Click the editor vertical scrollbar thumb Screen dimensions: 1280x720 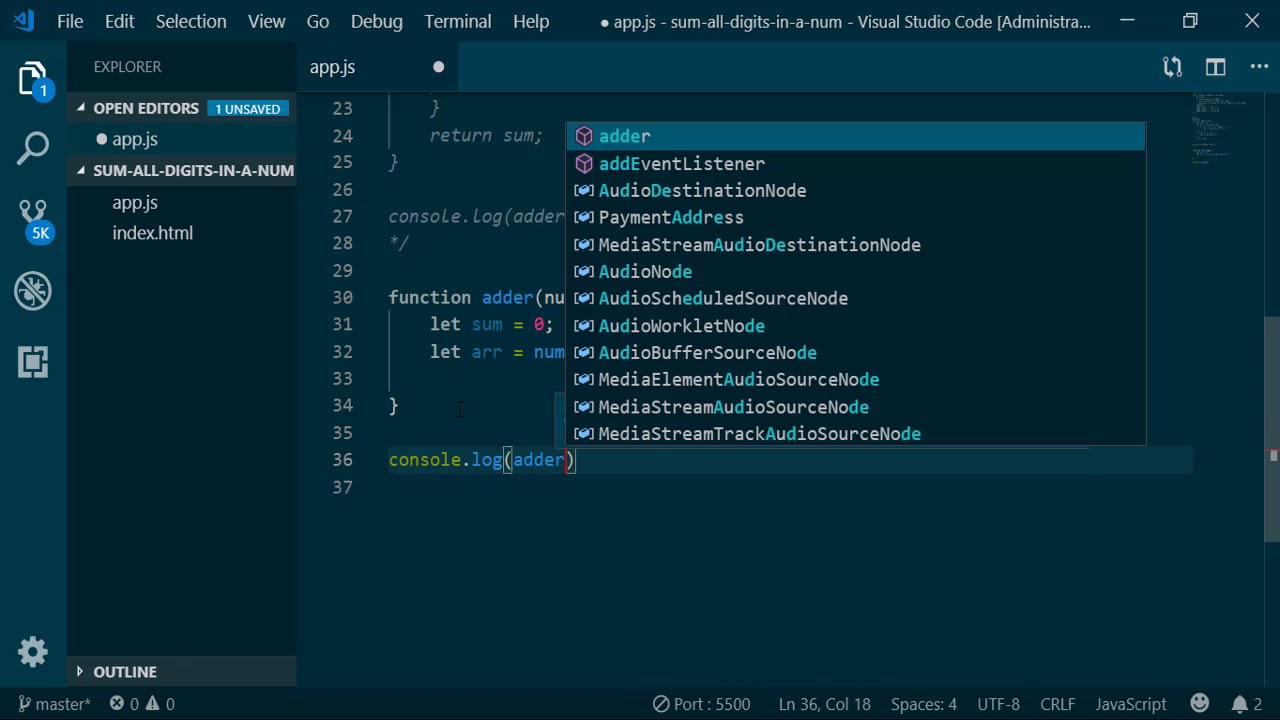(1272, 430)
